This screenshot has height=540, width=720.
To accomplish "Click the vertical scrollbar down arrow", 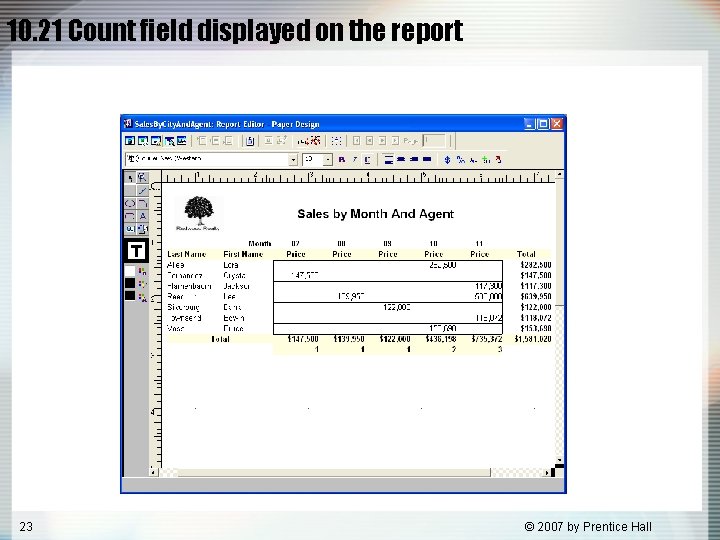I will (559, 460).
